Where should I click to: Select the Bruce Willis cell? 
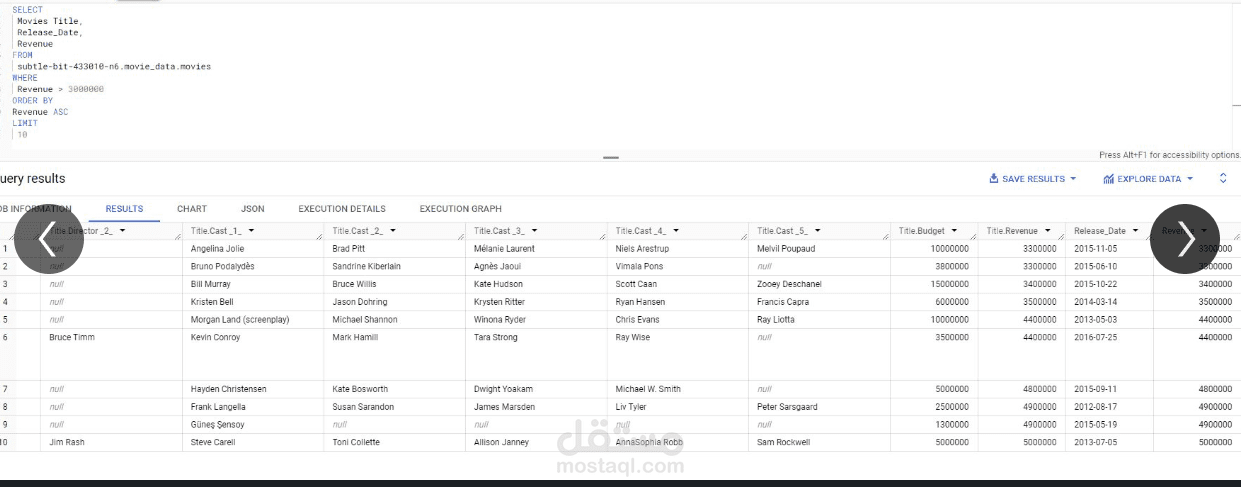click(354, 285)
